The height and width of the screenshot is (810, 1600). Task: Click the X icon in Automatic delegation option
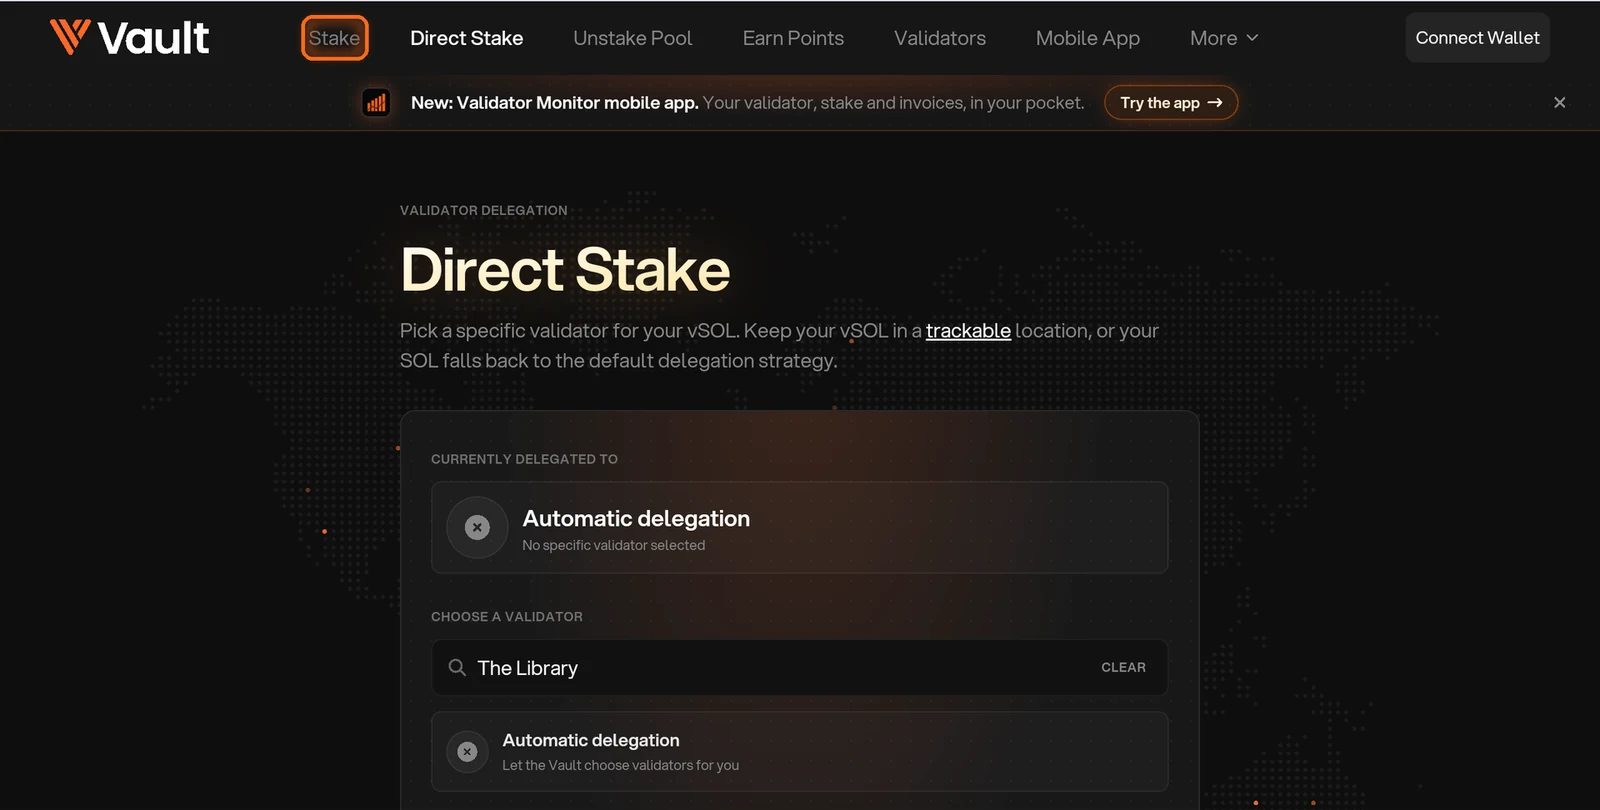point(467,752)
